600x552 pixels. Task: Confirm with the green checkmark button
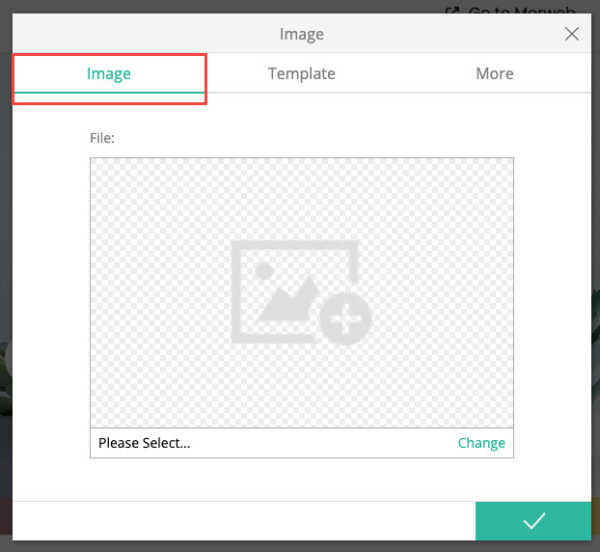pyautogui.click(x=533, y=521)
